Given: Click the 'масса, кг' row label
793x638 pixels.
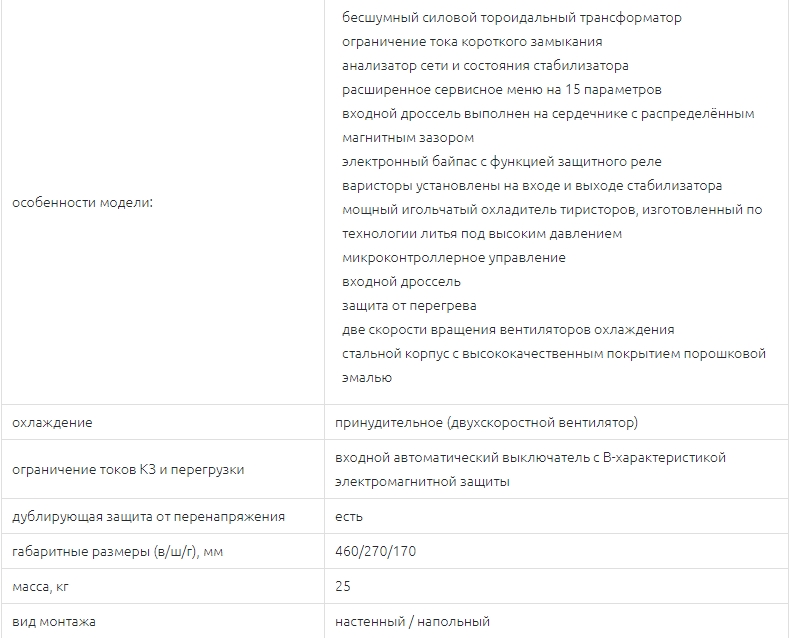Looking at the screenshot, I should (40, 586).
